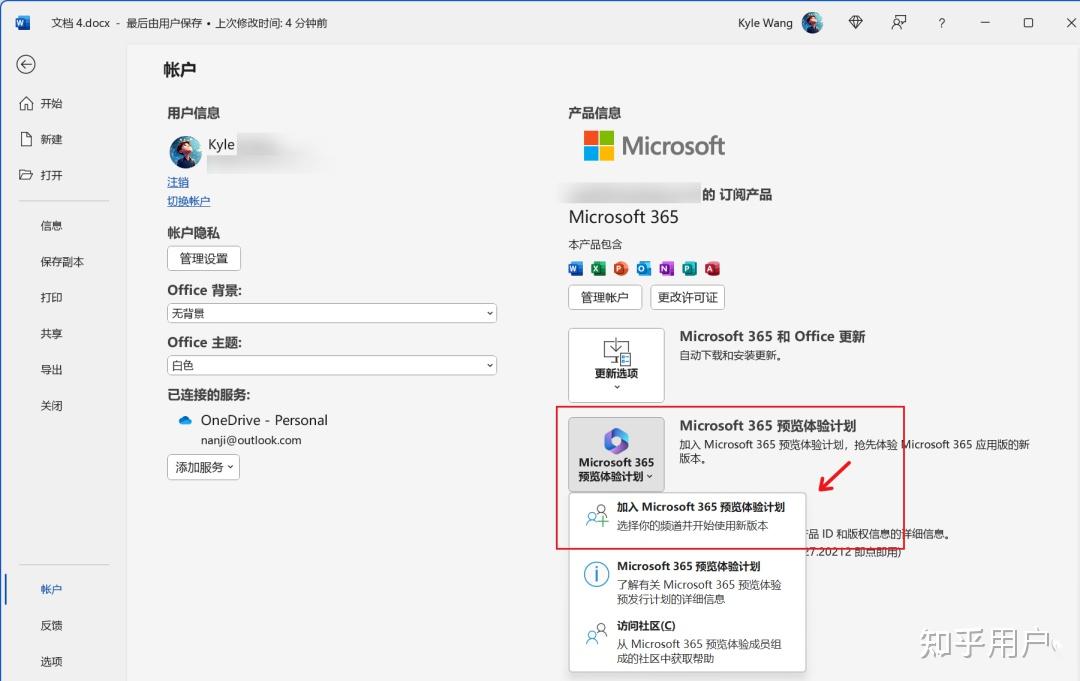
Task: Click the title bar account avatar
Action: click(x=813, y=23)
